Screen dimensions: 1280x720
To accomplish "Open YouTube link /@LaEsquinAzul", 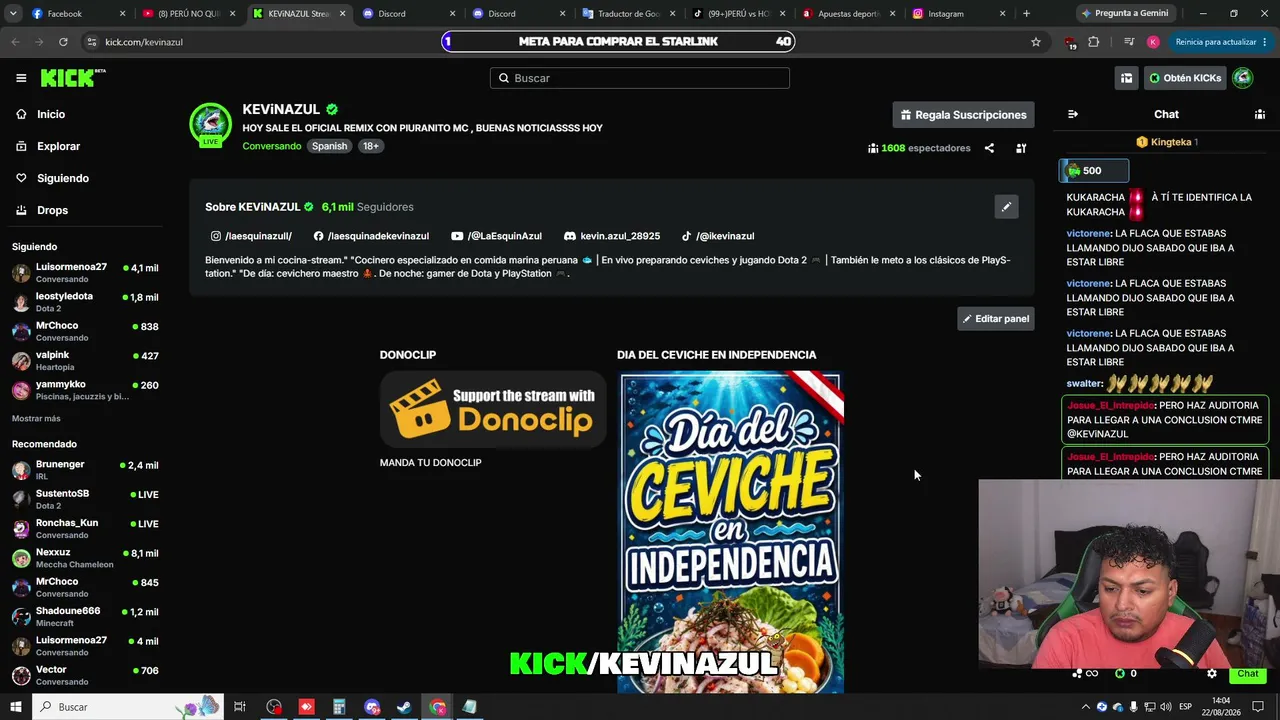I will point(496,236).
